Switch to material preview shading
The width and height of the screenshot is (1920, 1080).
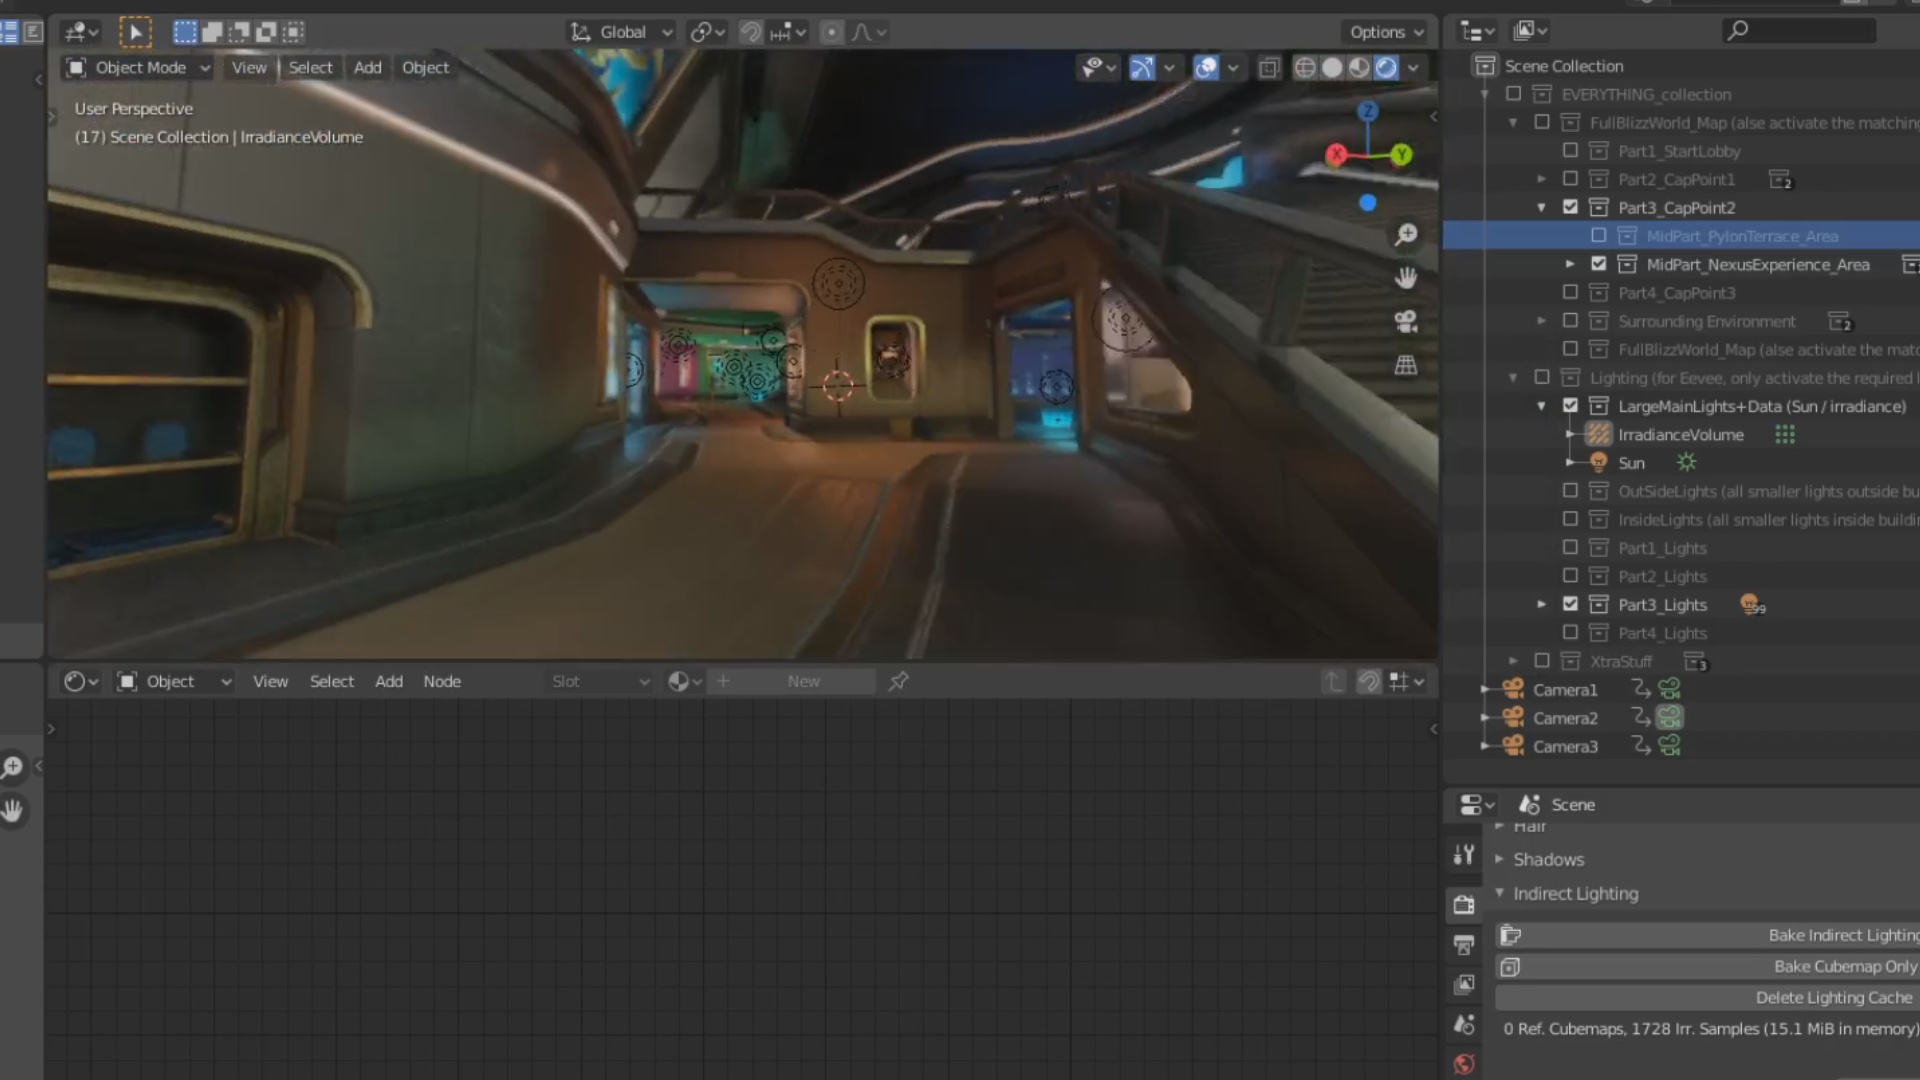point(1359,67)
